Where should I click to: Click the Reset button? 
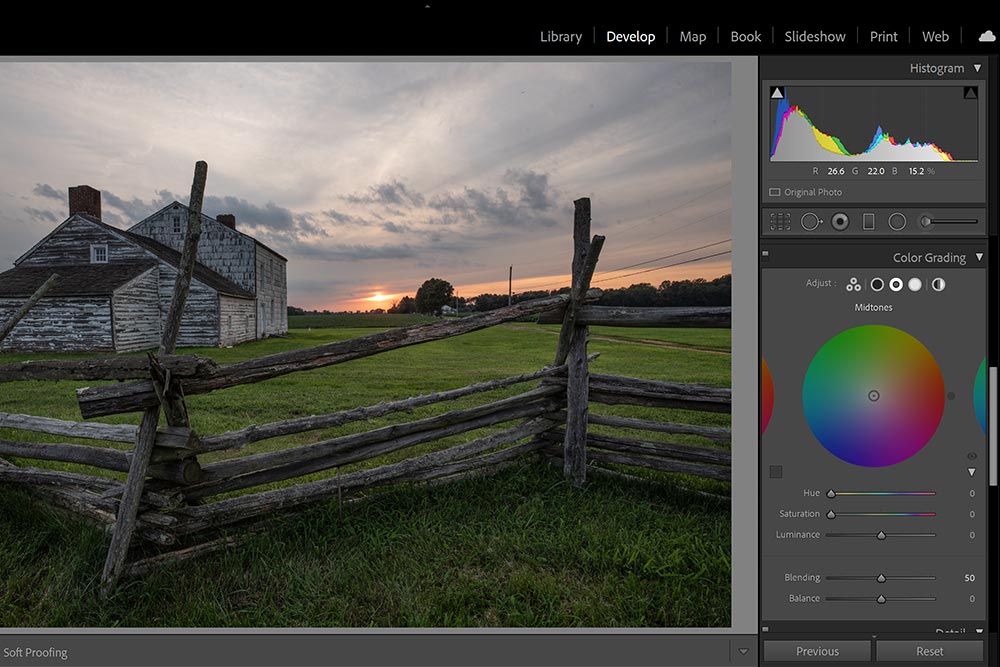(x=929, y=651)
